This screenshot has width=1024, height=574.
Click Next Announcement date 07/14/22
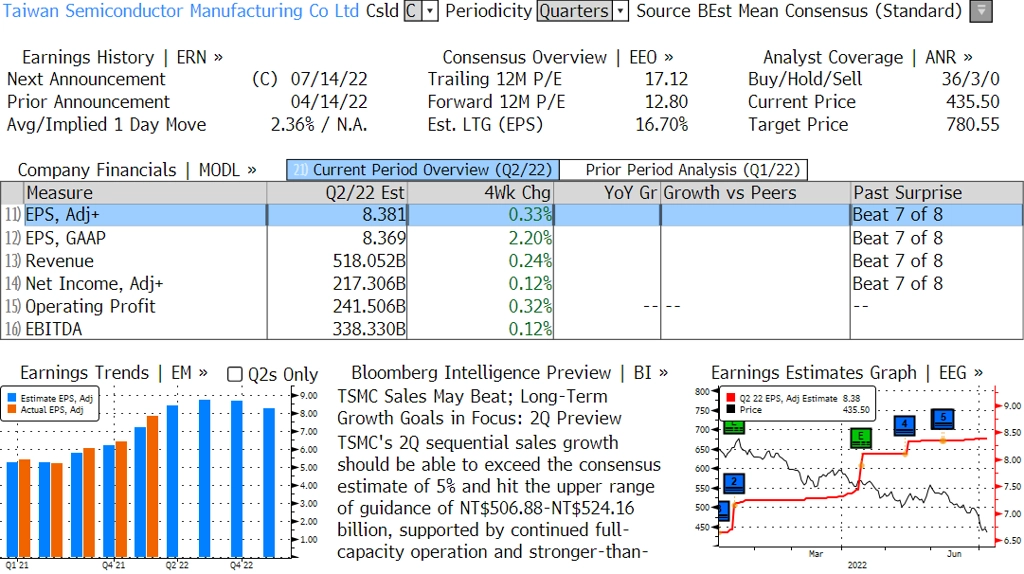pyautogui.click(x=329, y=79)
